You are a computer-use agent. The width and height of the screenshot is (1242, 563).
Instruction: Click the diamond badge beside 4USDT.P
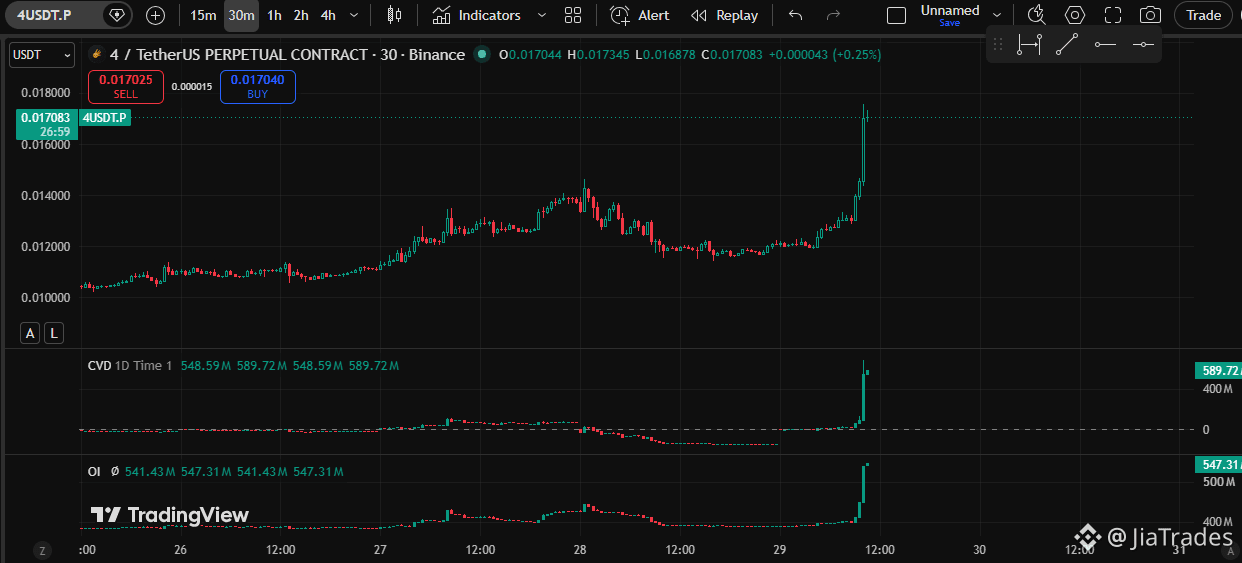118,15
